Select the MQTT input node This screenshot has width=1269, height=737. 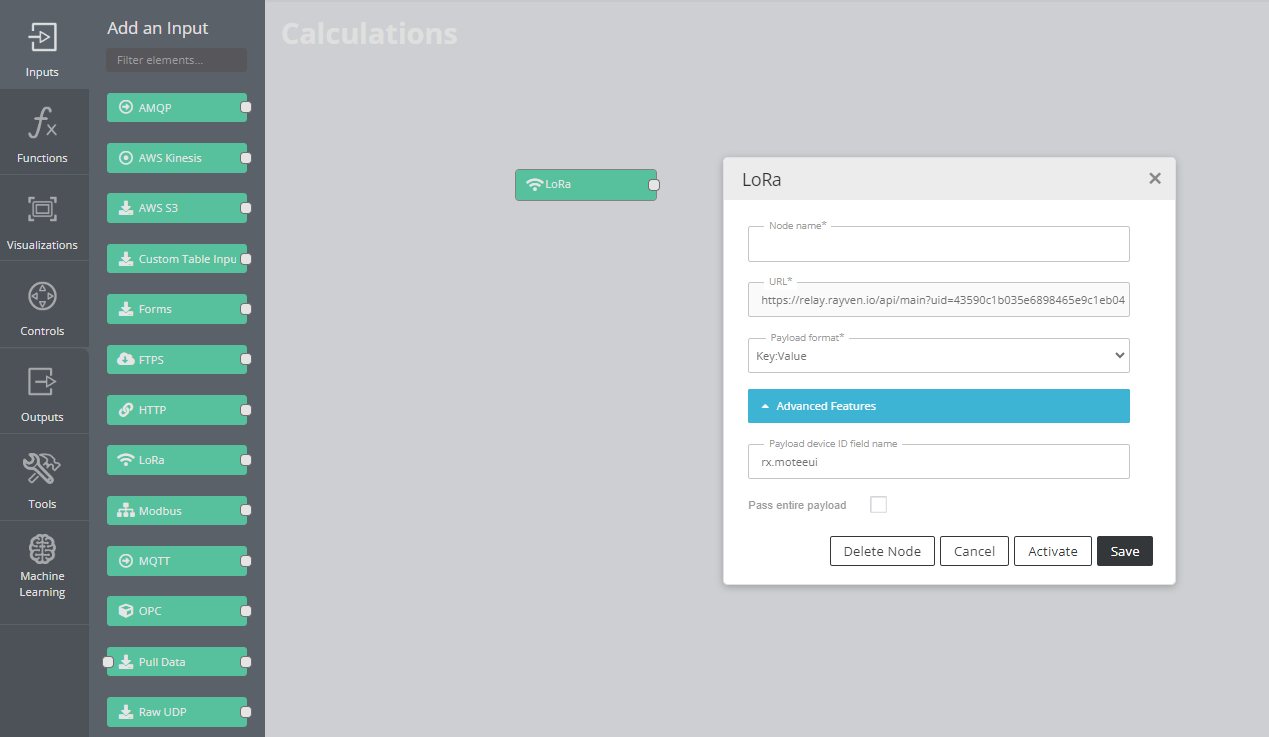pos(177,561)
